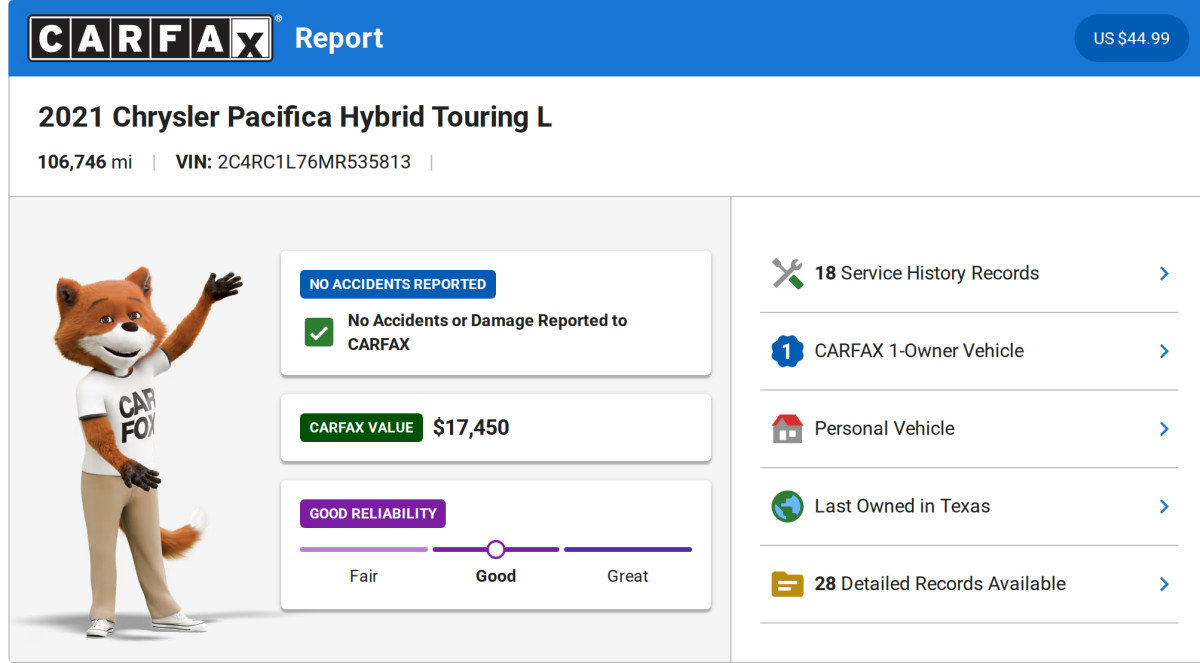This screenshot has width=1200, height=663.
Task: Expand 18 Service History Records chevron
Action: [1164, 273]
